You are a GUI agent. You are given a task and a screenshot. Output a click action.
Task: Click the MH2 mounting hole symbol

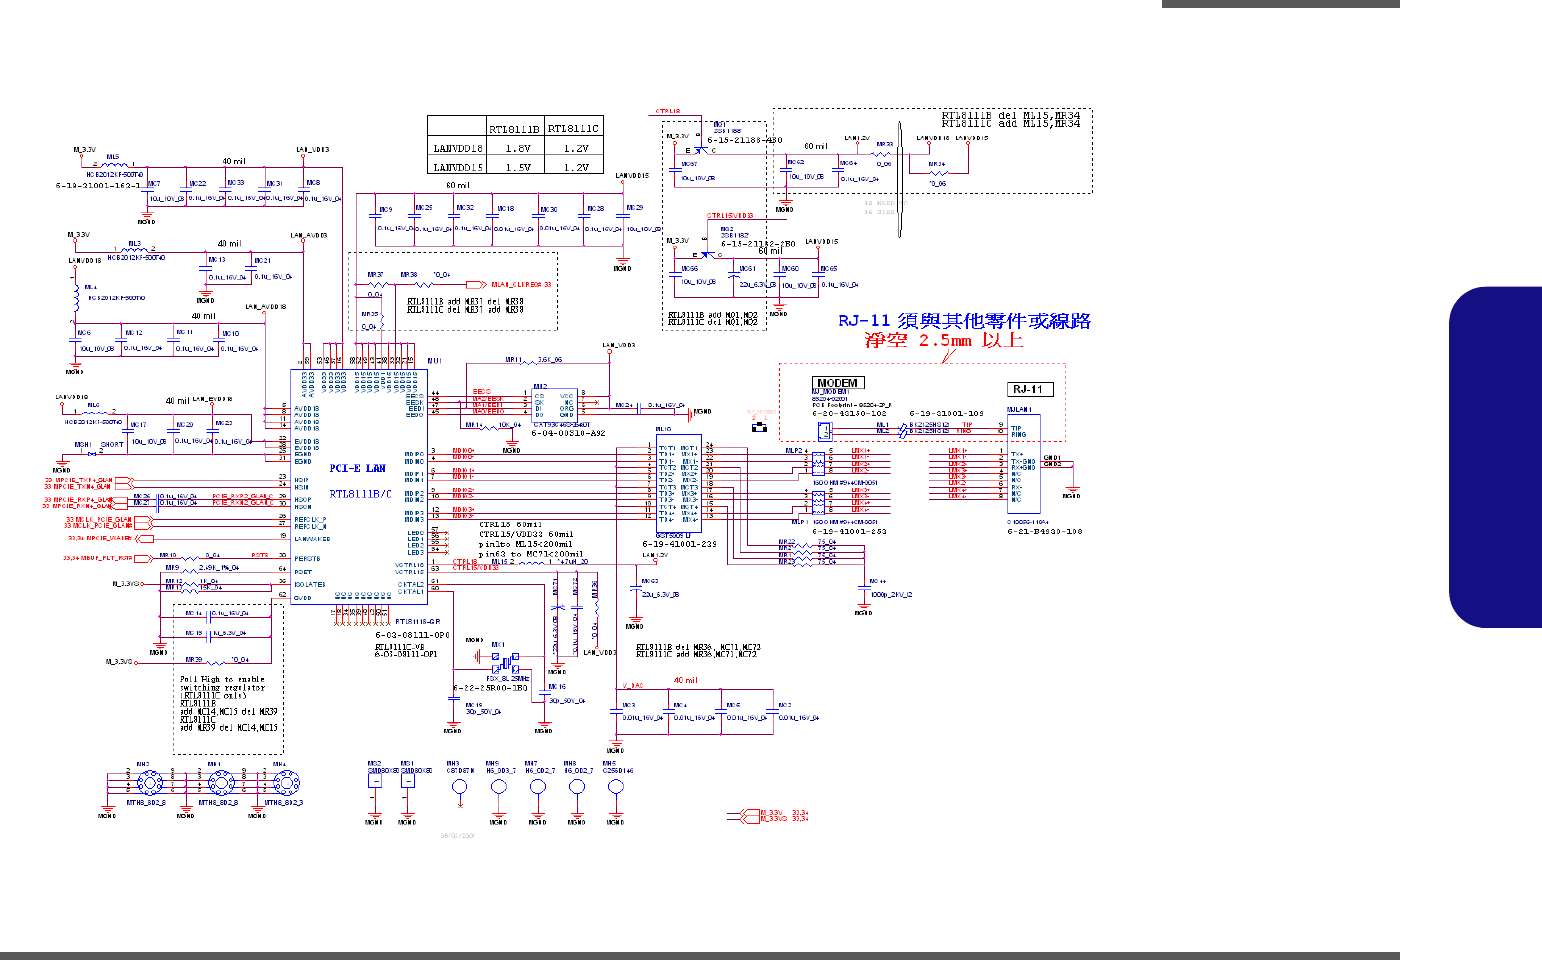pyautogui.click(x=149, y=783)
